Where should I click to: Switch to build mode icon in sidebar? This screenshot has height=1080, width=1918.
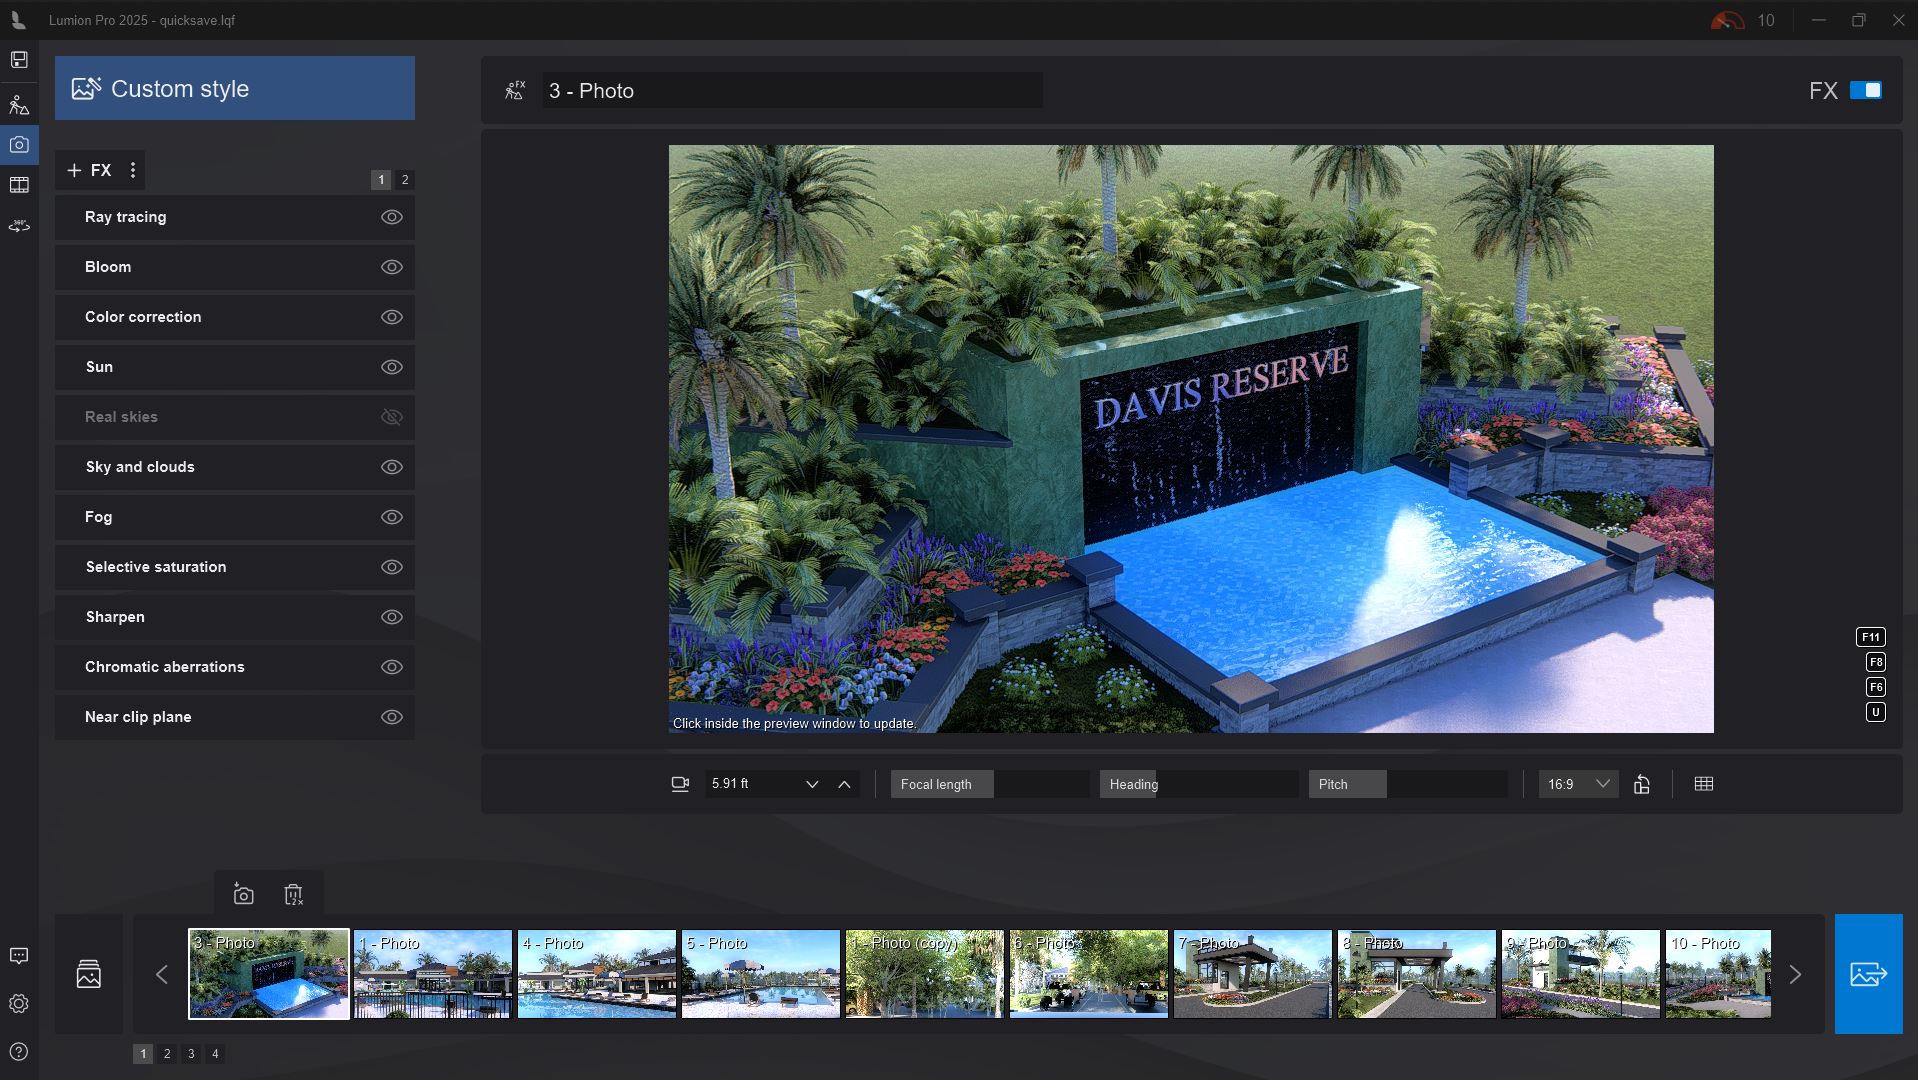point(19,104)
